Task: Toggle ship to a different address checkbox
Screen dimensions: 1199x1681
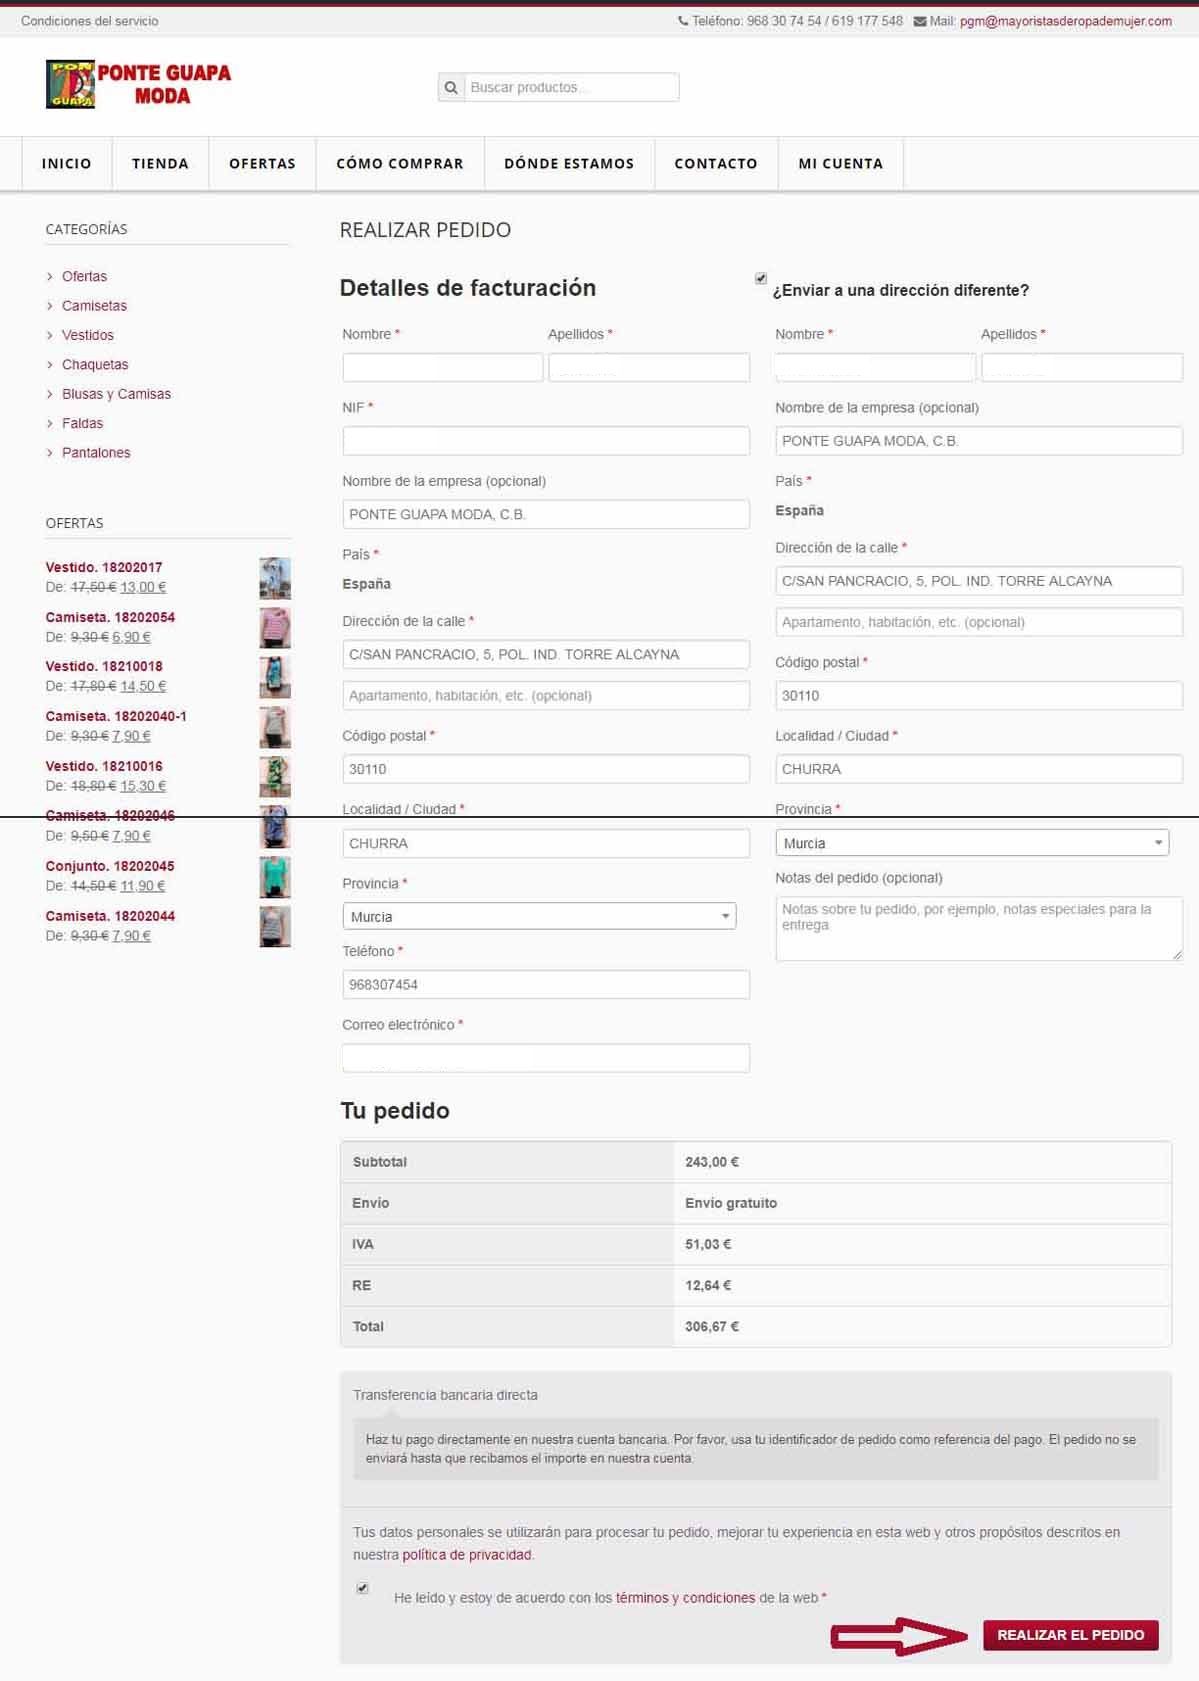Action: (x=761, y=279)
